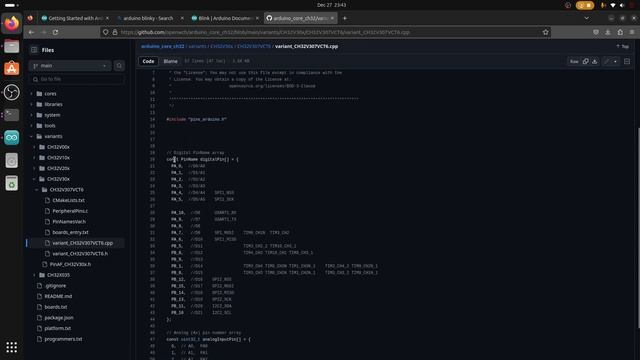Show Applications grid in dock

click(11, 347)
